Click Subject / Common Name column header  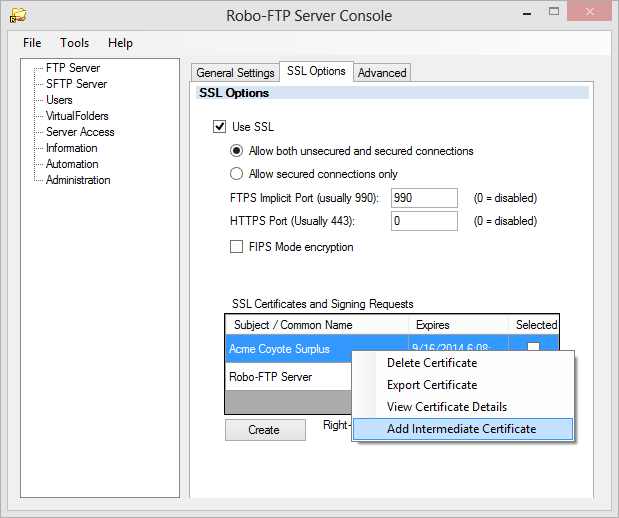click(x=317, y=325)
